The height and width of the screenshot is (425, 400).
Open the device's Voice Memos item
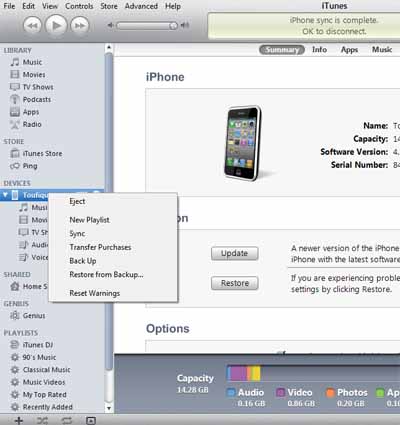click(x=33, y=257)
